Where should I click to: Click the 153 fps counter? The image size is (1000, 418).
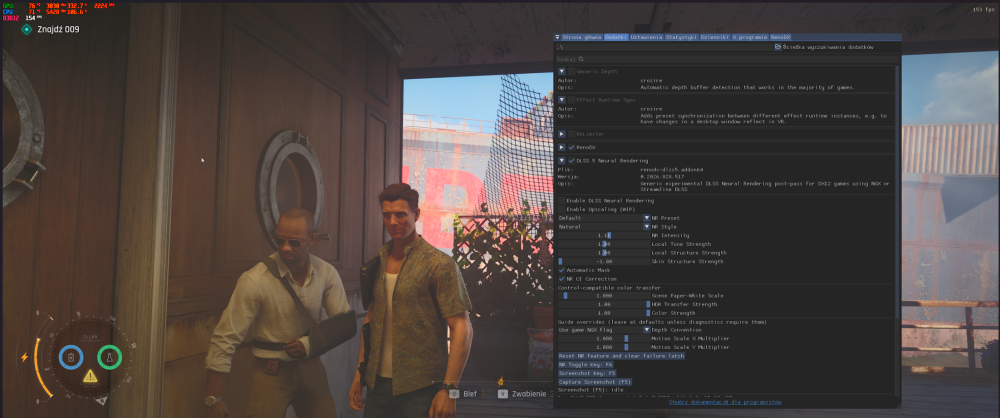click(982, 9)
